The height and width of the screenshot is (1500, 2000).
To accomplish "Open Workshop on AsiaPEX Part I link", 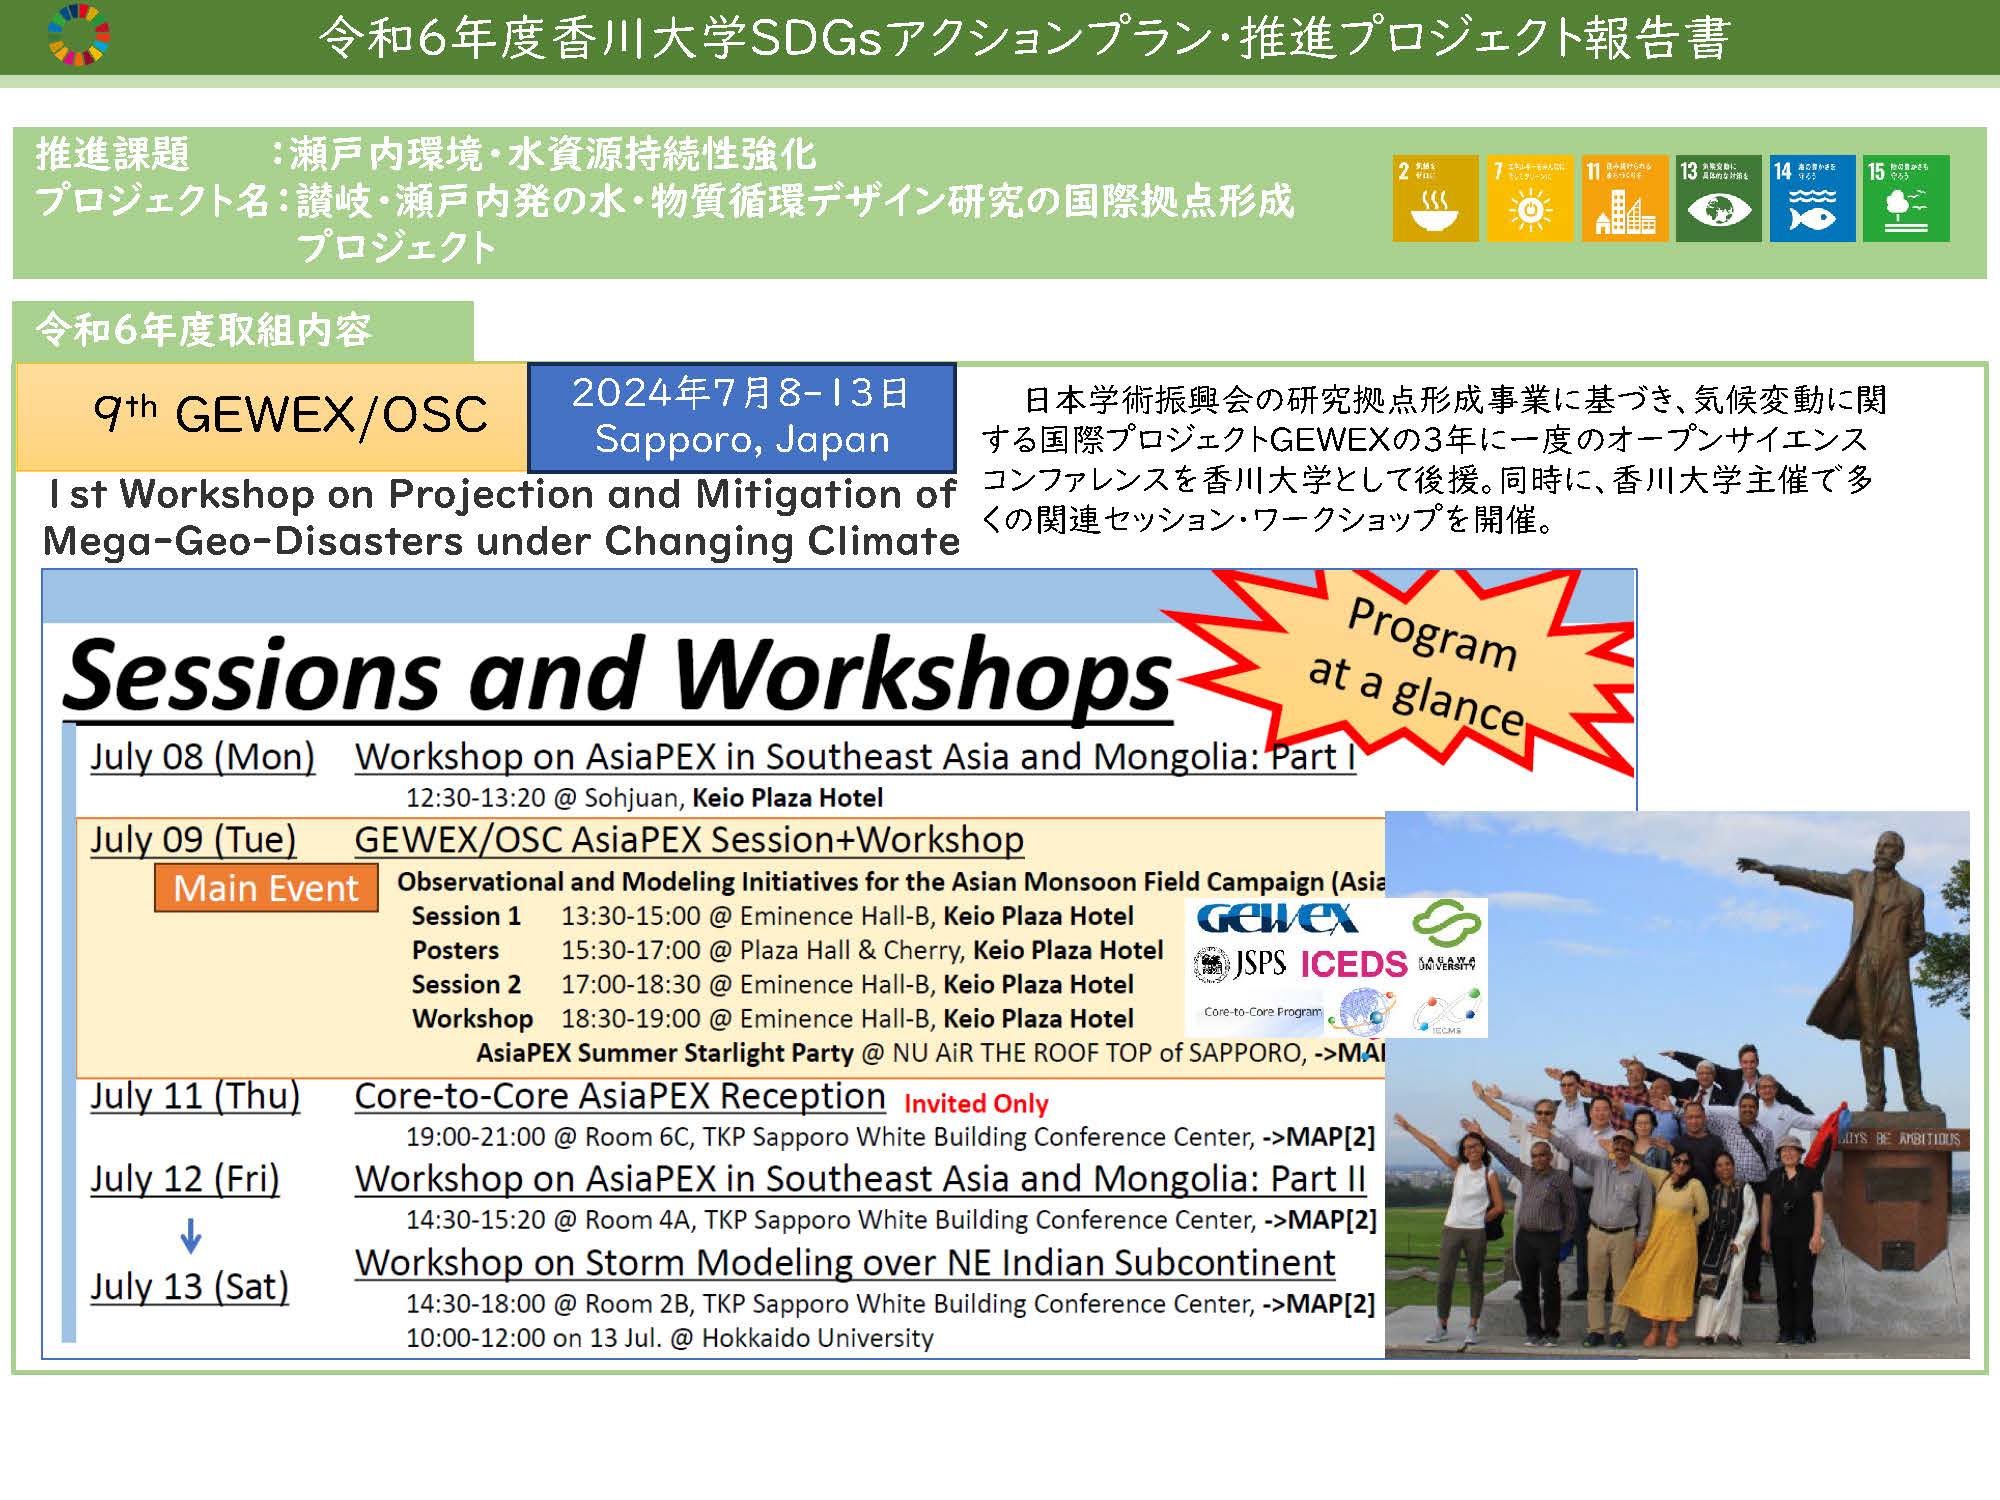I will coord(855,757).
